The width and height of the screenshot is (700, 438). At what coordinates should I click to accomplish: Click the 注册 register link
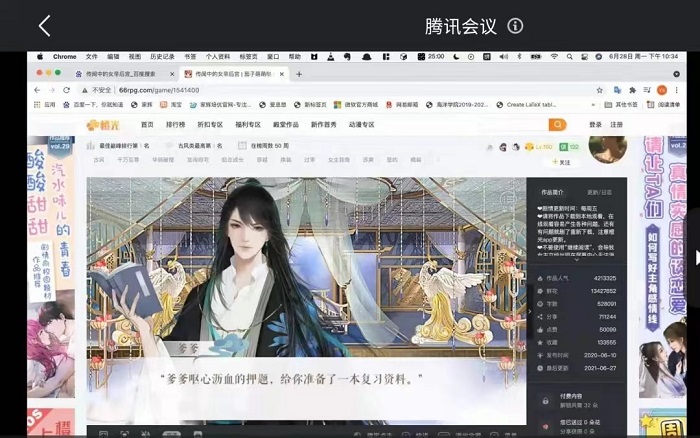tap(617, 125)
